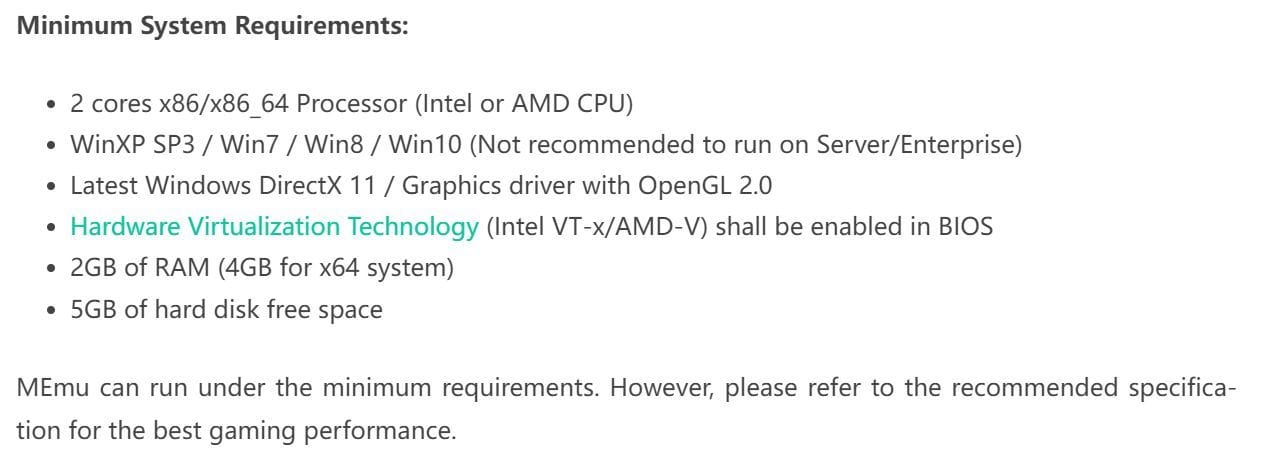Viewport: 1283px width, 469px height.
Task: Open the Hardware Virtualization Technology link
Action: click(274, 227)
